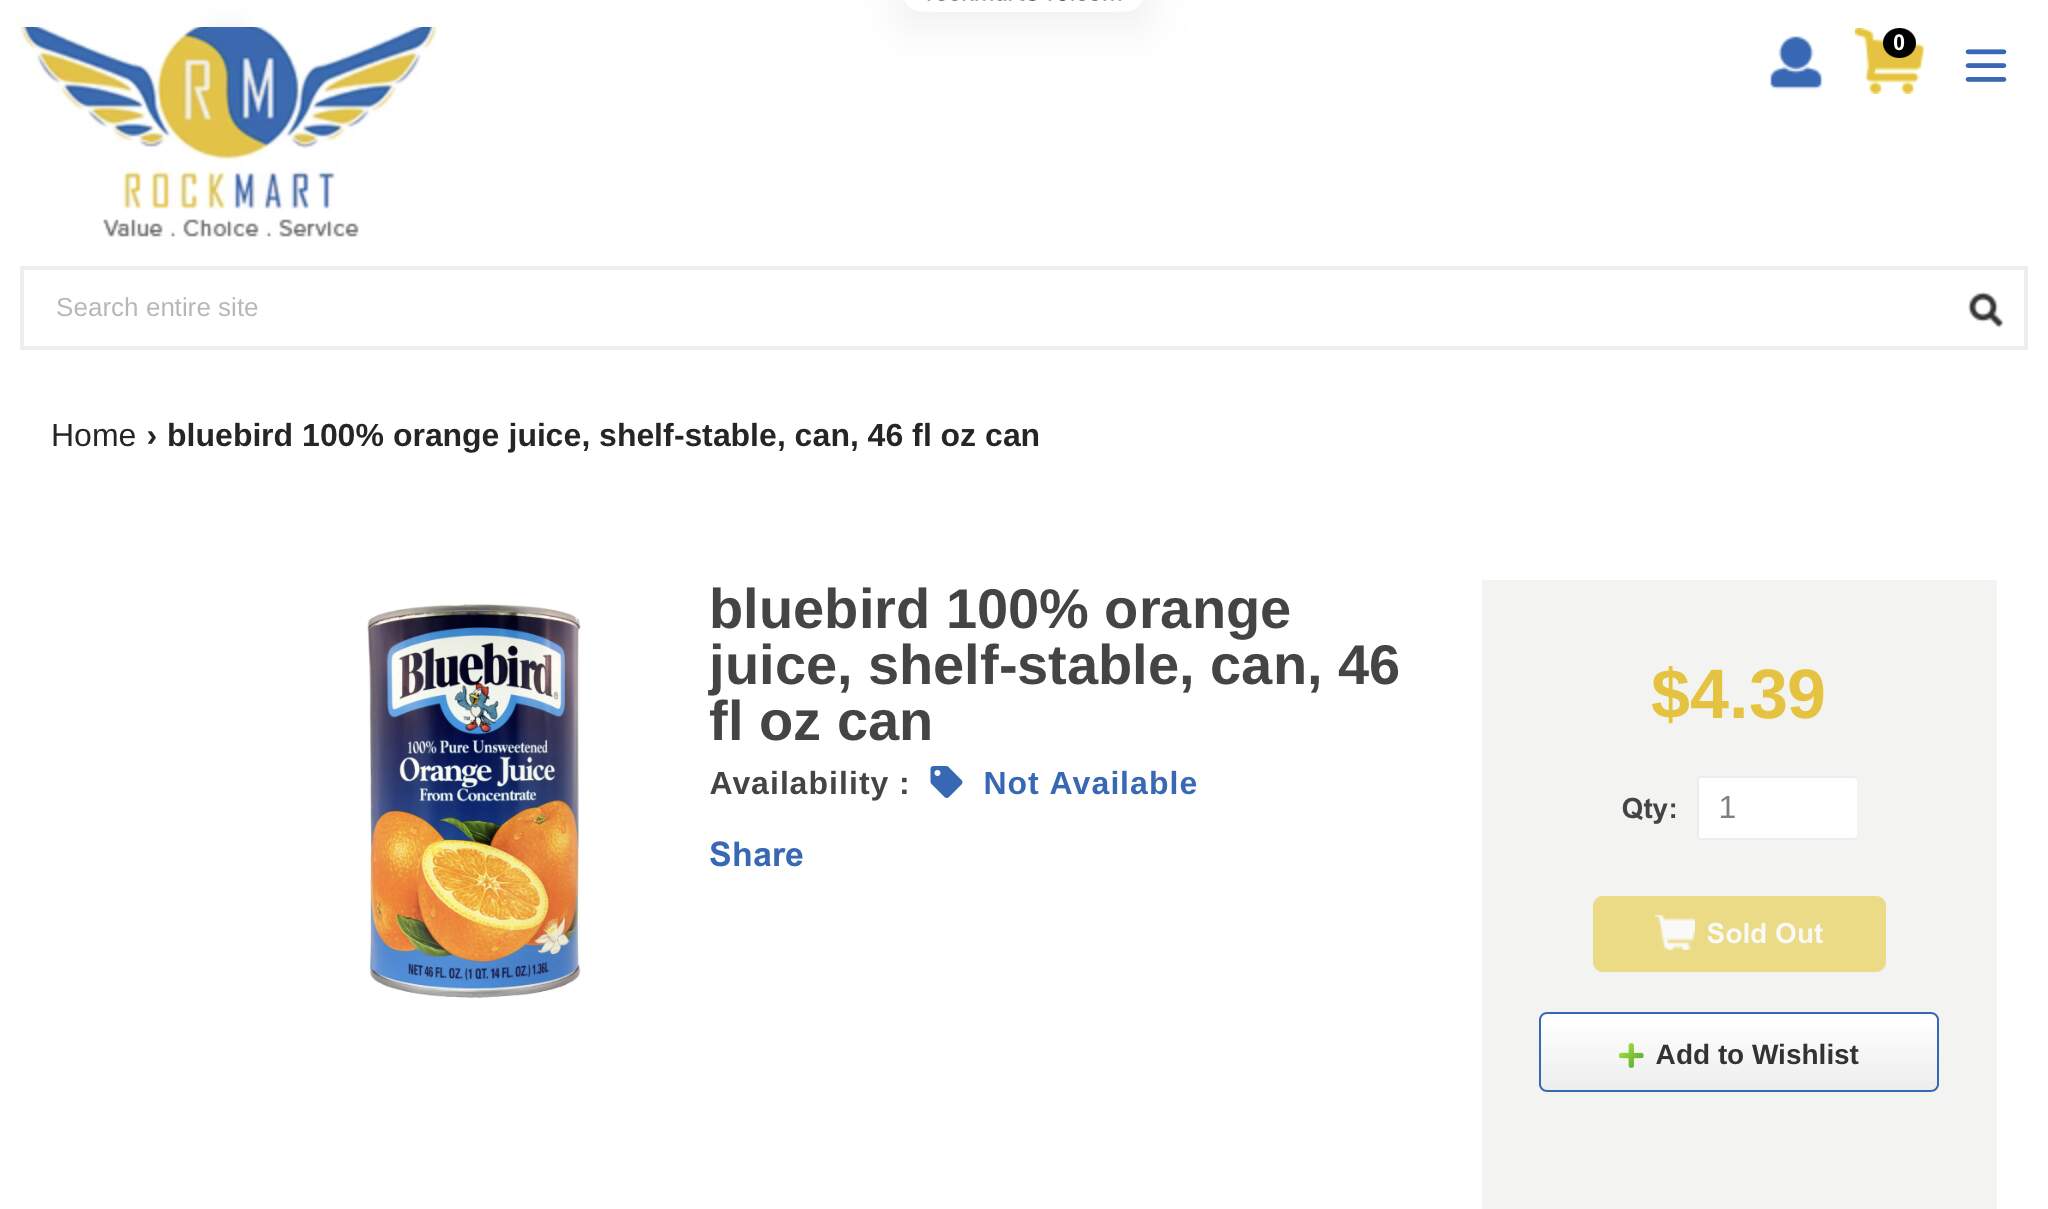The width and height of the screenshot is (2048, 1209).
Task: Click the blue availability tag icon
Action: [945, 782]
